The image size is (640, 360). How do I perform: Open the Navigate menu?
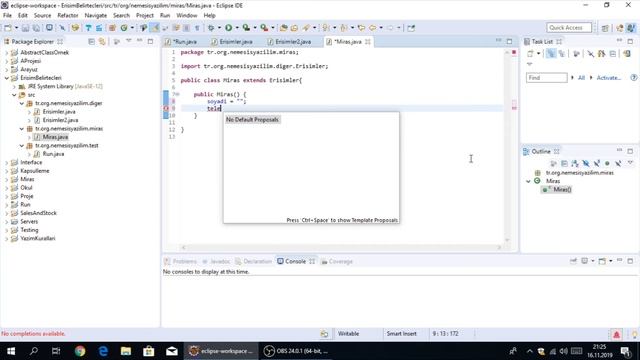96,16
